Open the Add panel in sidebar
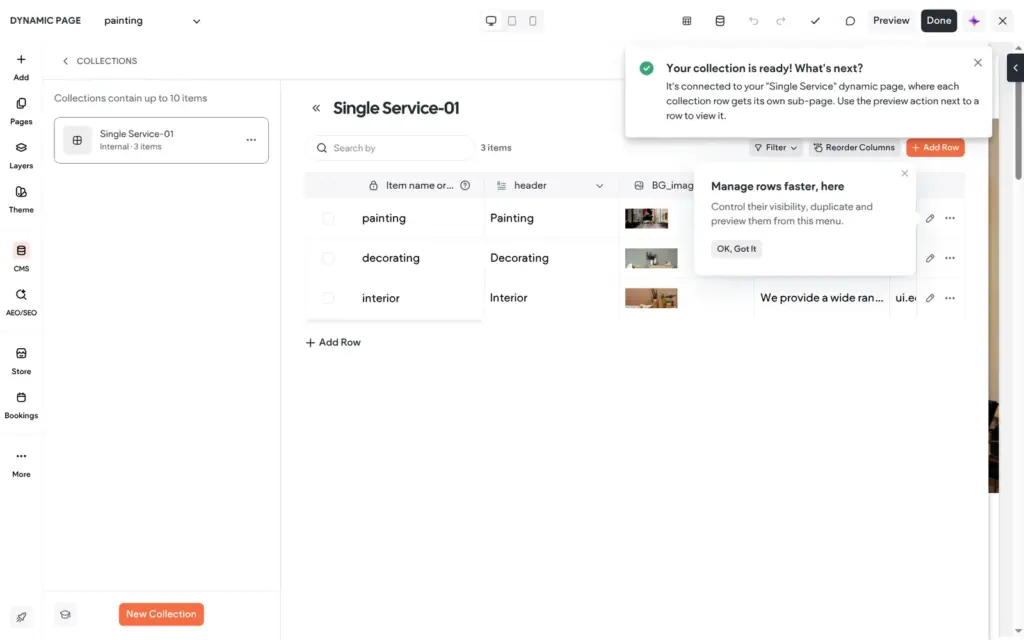 click(21, 67)
